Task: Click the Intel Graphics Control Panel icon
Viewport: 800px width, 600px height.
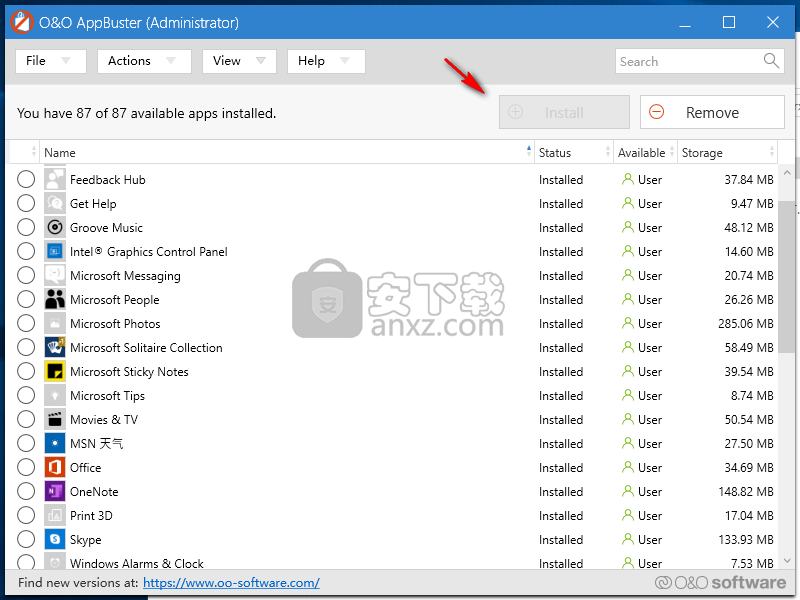Action: 55,251
